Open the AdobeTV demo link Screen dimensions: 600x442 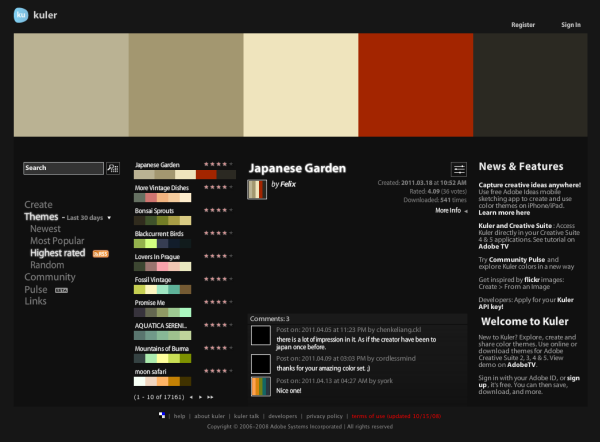[x=521, y=365]
